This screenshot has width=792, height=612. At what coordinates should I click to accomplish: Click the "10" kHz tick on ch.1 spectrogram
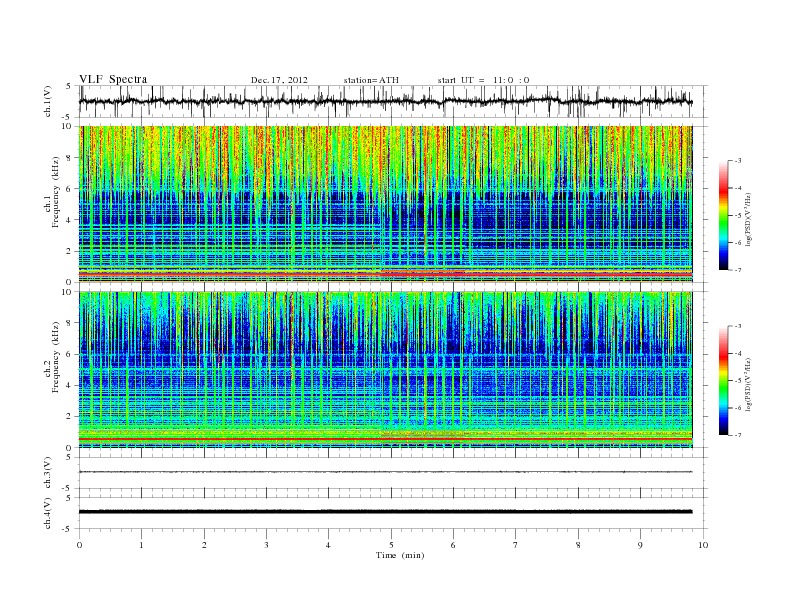(67, 126)
